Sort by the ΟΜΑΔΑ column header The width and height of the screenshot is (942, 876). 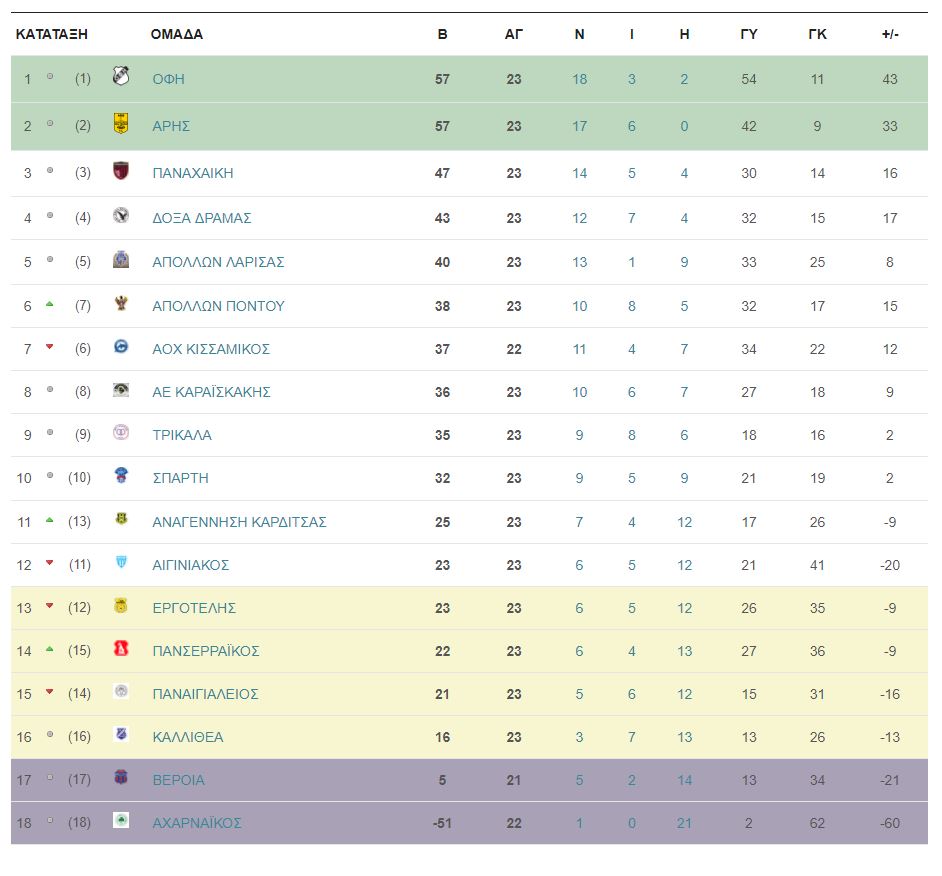pyautogui.click(x=177, y=34)
